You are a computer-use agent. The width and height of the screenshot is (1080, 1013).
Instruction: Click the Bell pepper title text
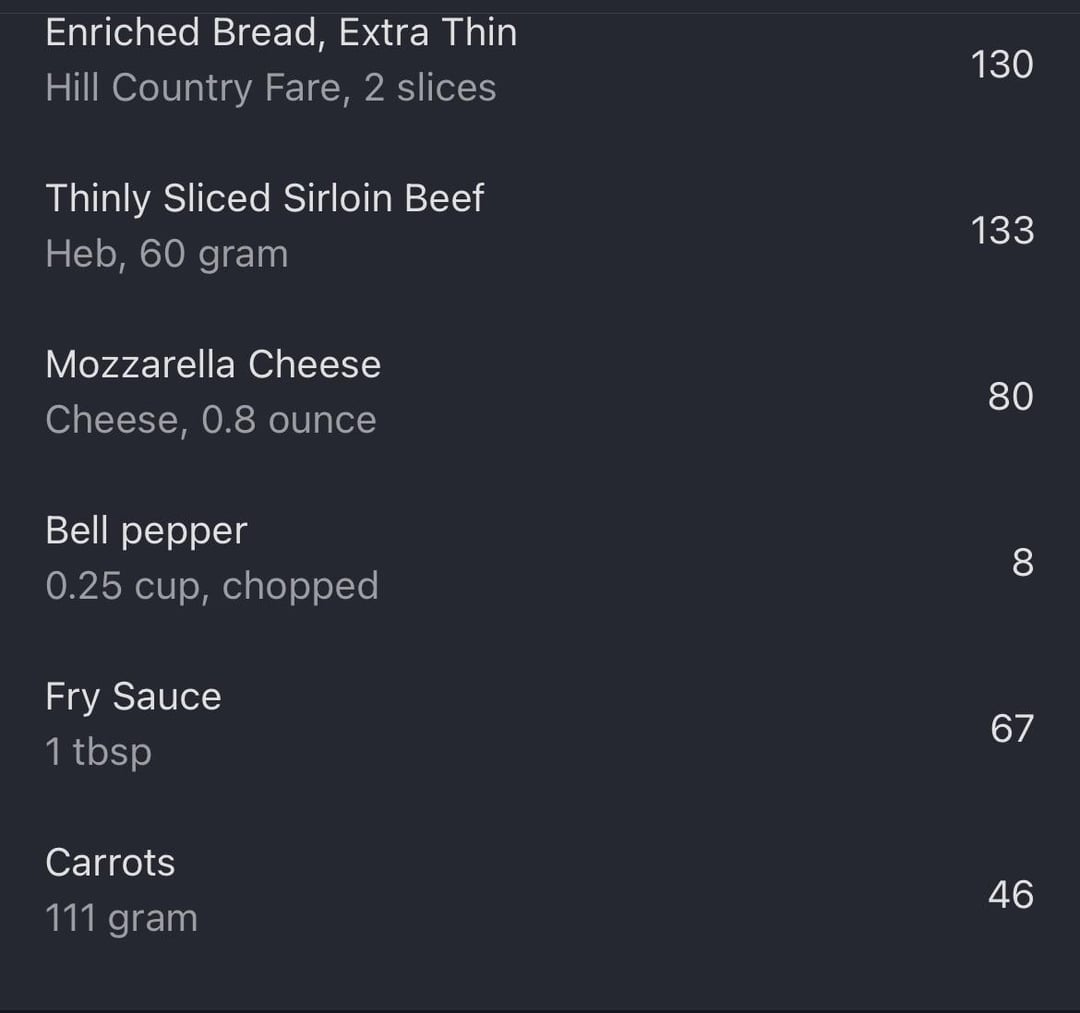pyautogui.click(x=146, y=532)
